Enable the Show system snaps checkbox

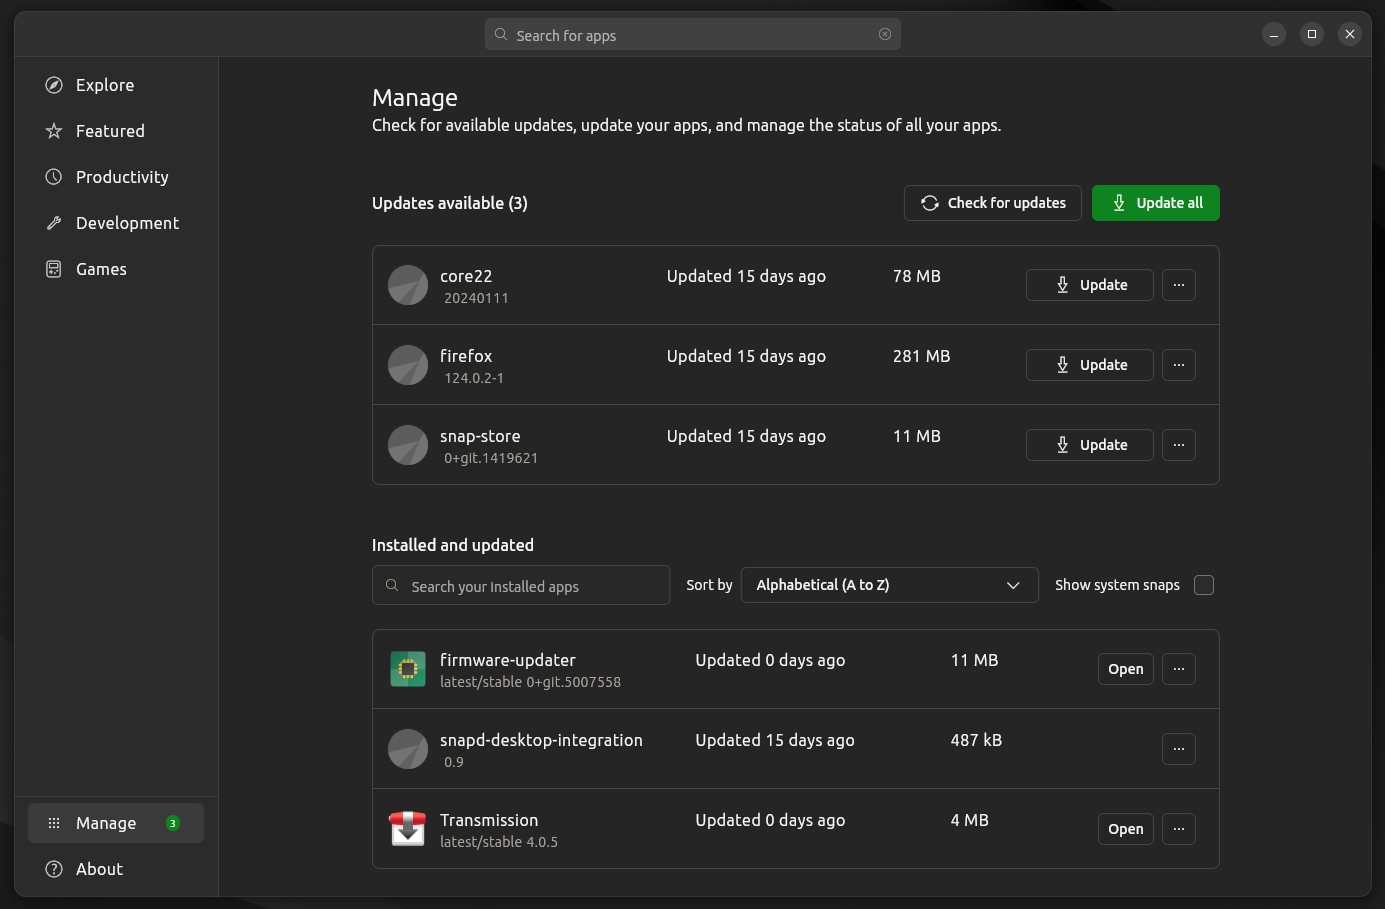coord(1204,585)
